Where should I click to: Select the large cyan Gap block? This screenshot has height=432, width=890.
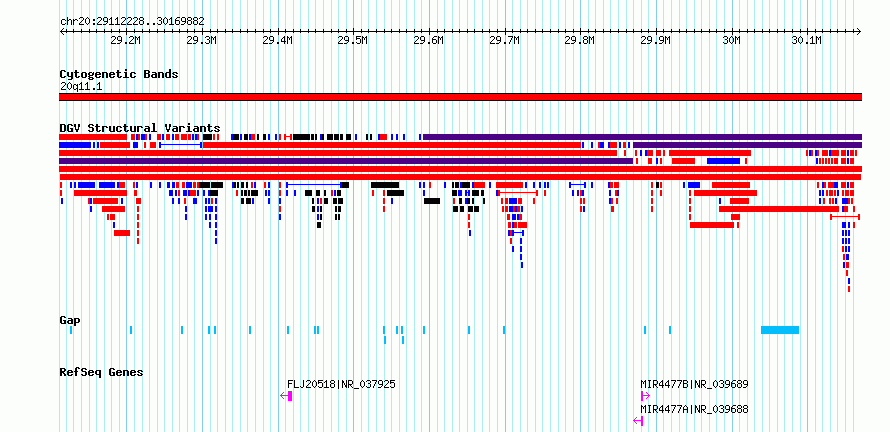pos(780,330)
